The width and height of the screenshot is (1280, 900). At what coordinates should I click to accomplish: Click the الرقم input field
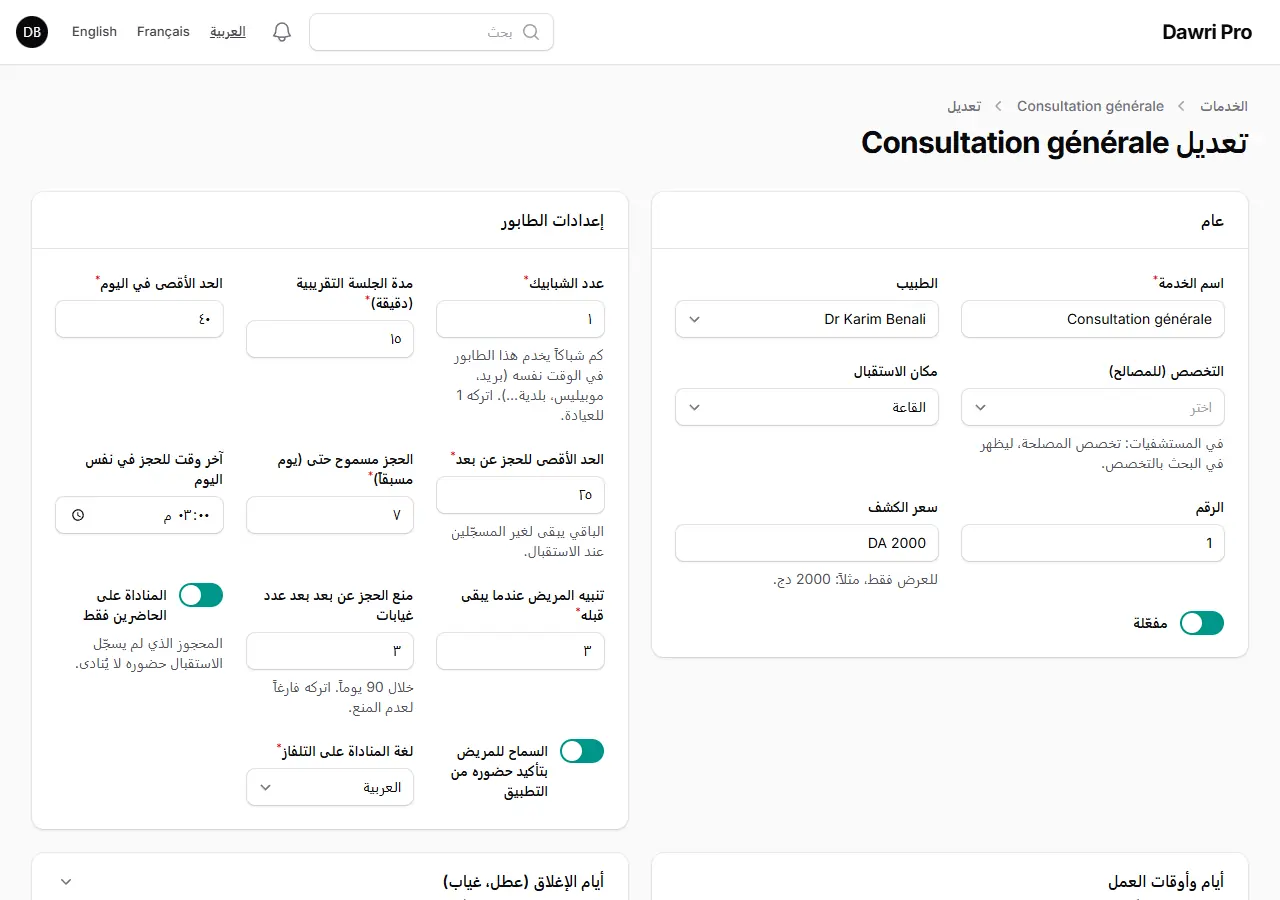pos(1093,543)
